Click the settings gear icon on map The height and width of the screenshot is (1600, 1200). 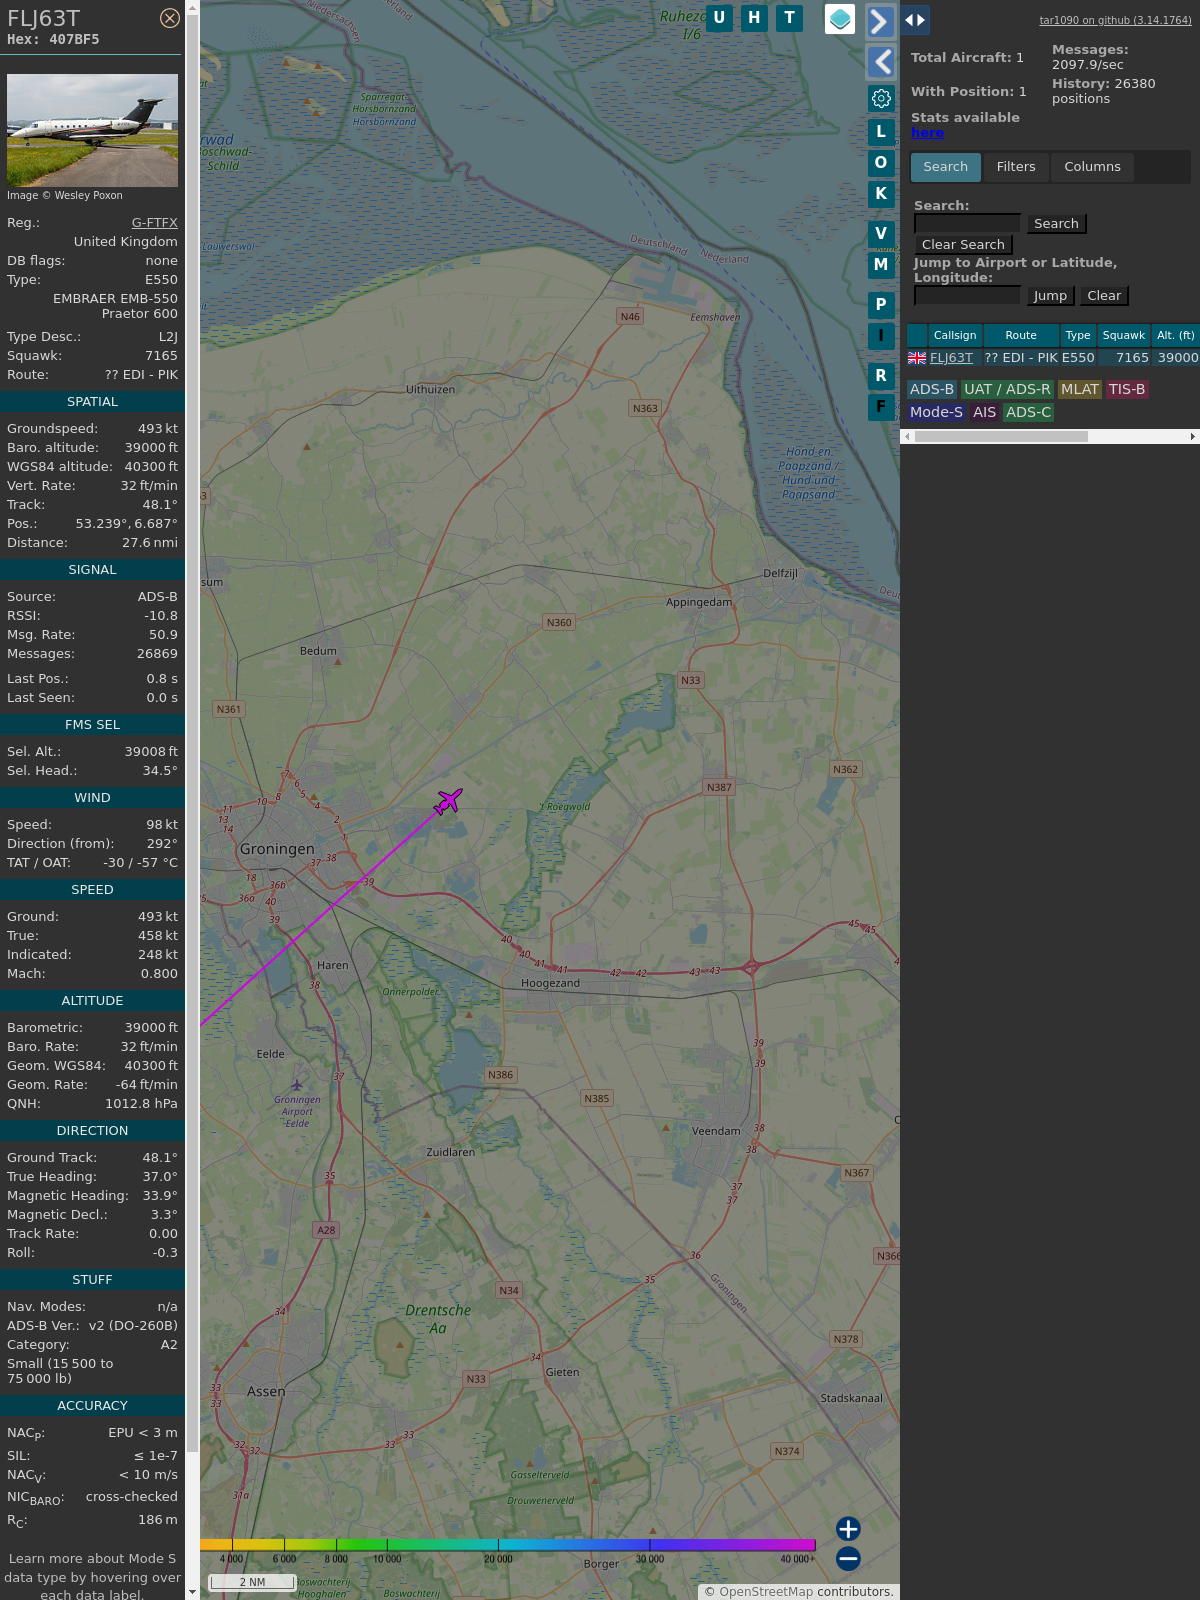881,98
